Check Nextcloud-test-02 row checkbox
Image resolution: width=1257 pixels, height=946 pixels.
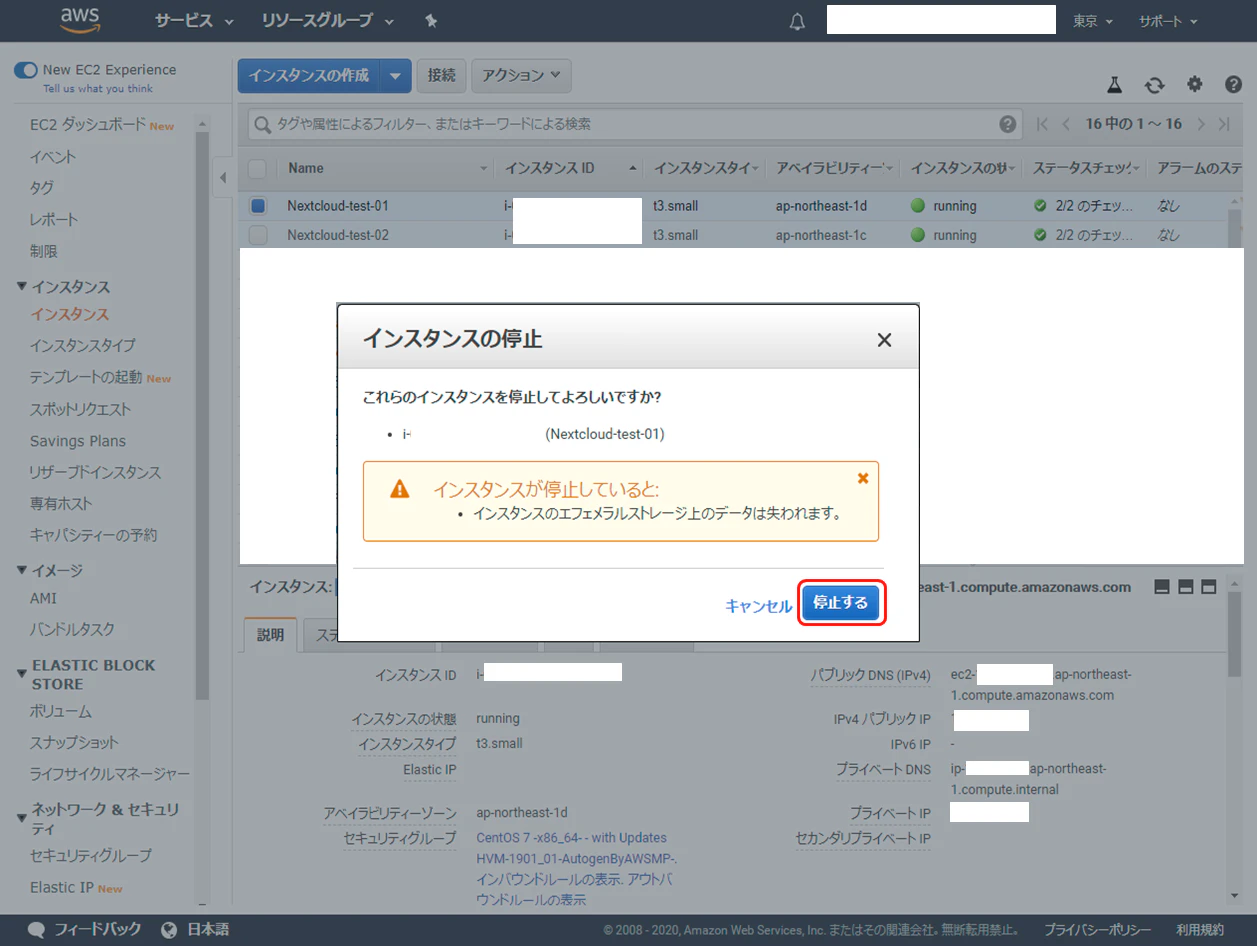(258, 235)
